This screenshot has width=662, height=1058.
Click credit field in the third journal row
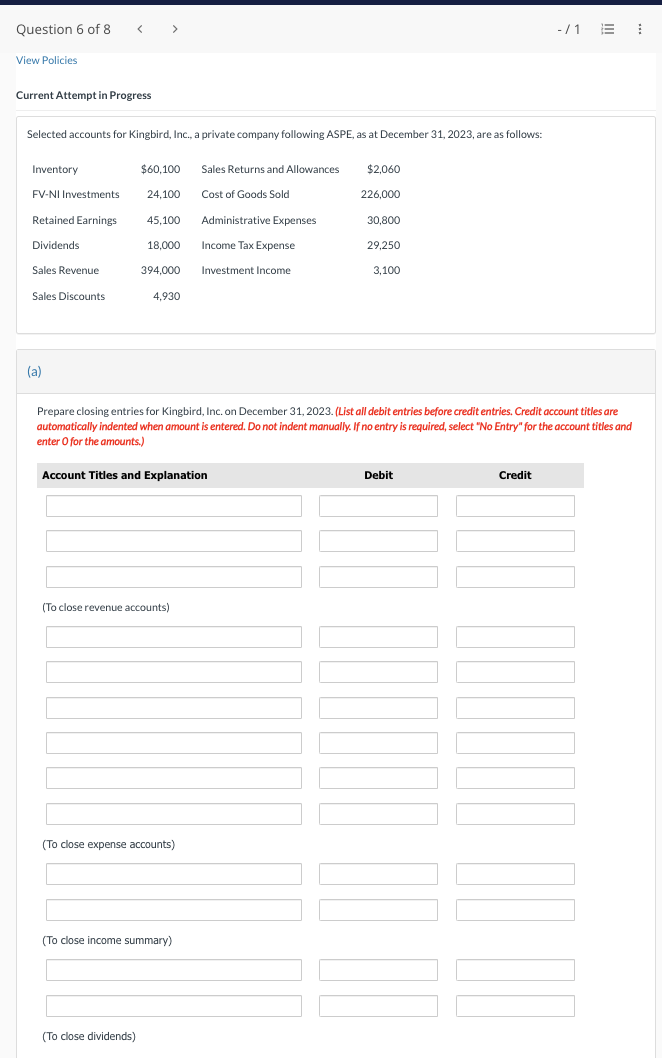(x=515, y=577)
